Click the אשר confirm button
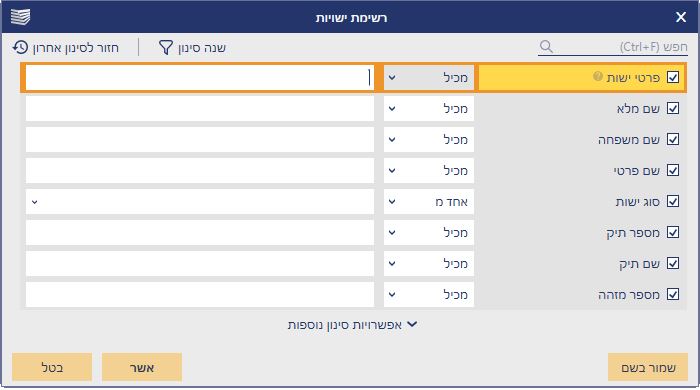 [x=142, y=367]
